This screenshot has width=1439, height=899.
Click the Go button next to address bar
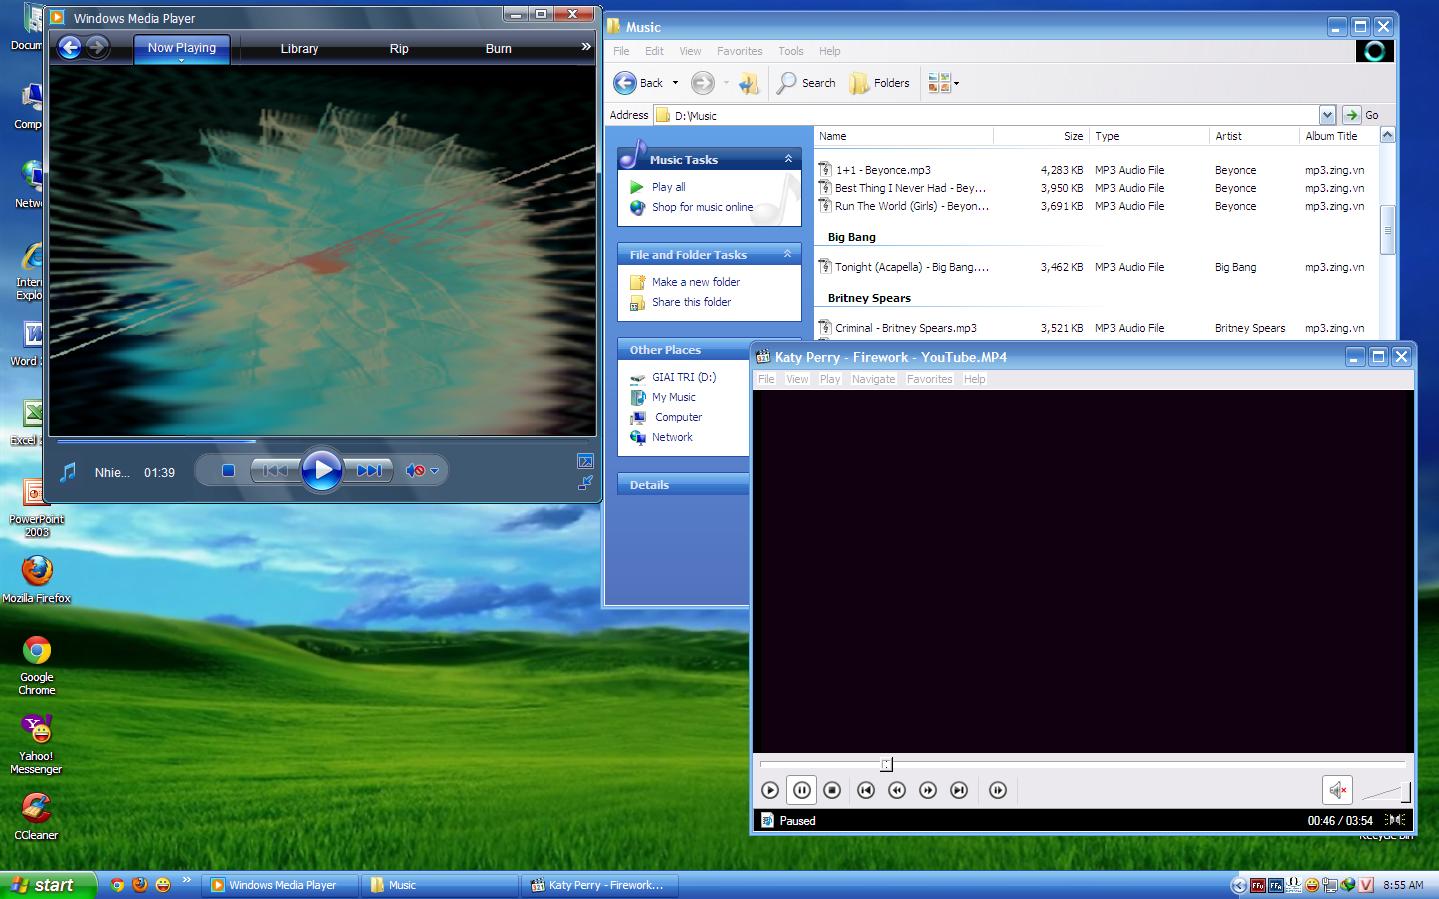point(1361,115)
